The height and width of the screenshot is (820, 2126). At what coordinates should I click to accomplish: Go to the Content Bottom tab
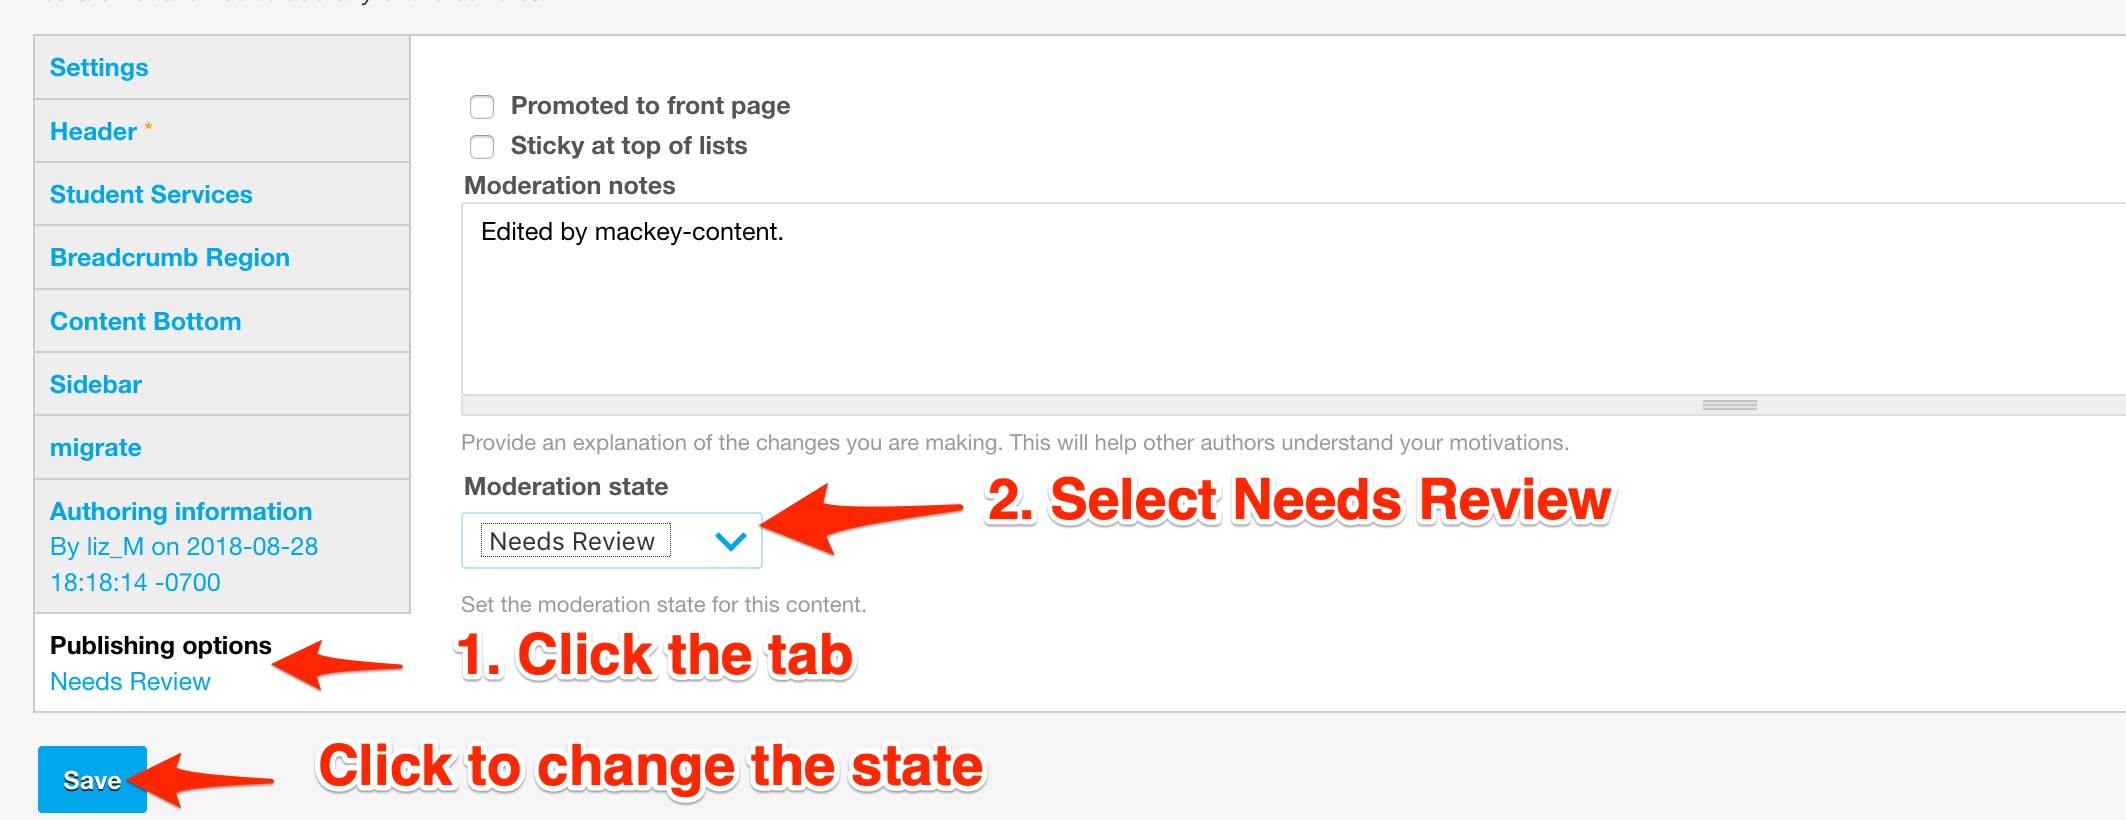tap(146, 322)
